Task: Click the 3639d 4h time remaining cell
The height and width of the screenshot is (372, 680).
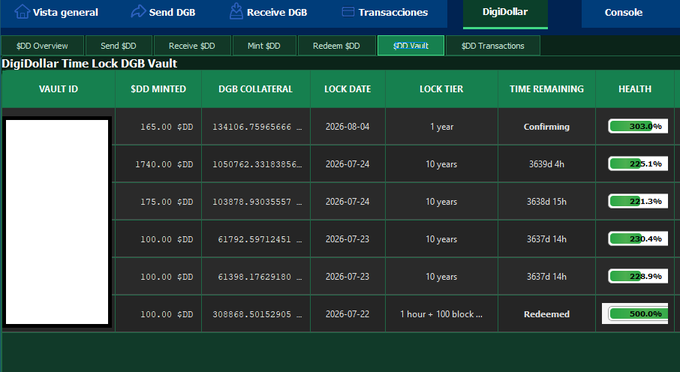Action: coord(546,164)
